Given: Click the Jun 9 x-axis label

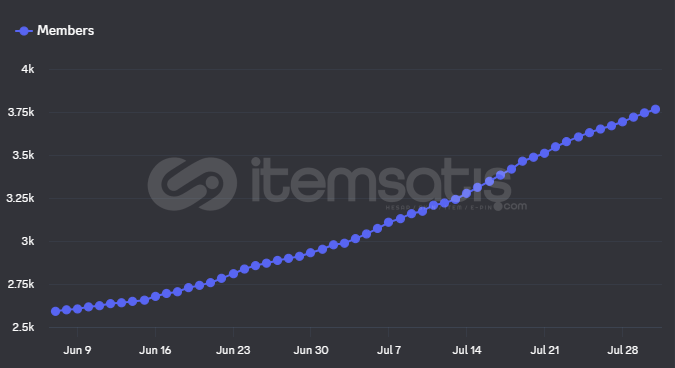Looking at the screenshot, I should 77,350.
